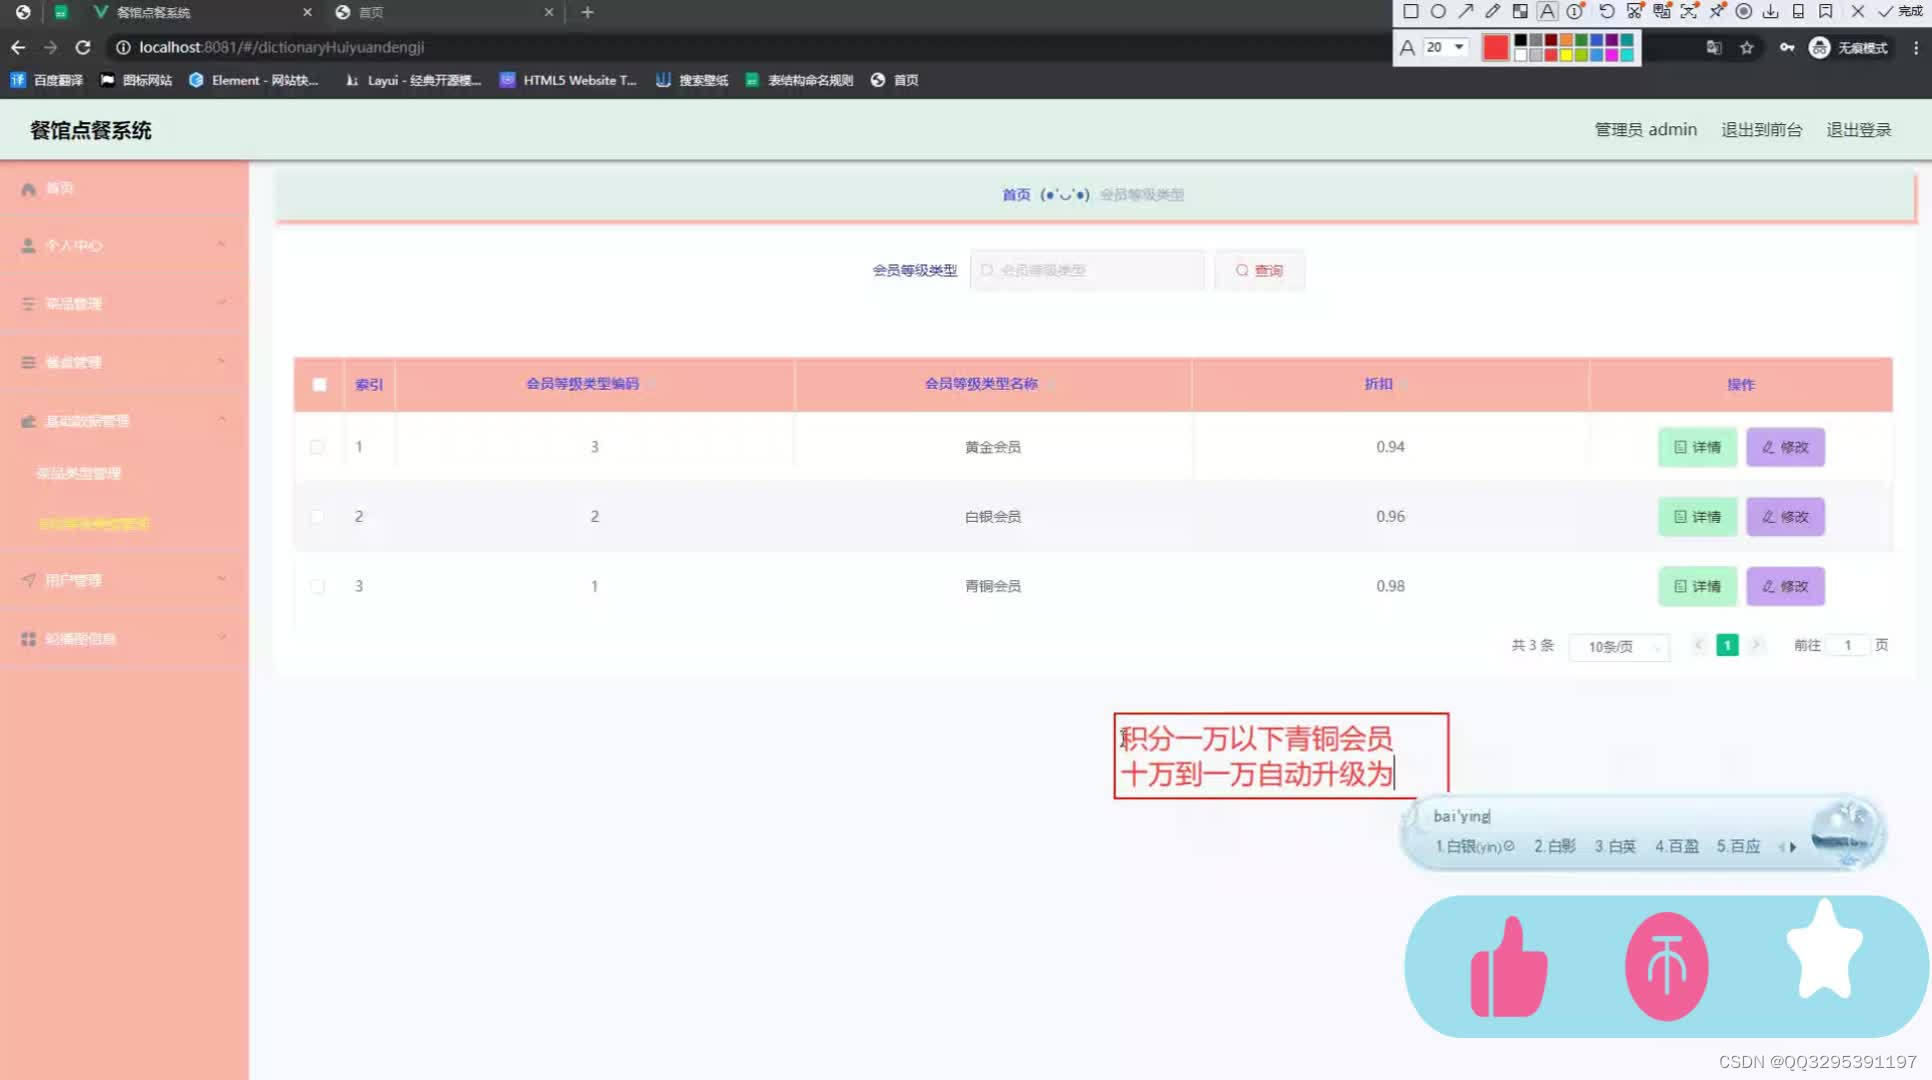1932x1080 pixels.
Task: Check row 青铜会员 checkbox
Action: tap(317, 586)
